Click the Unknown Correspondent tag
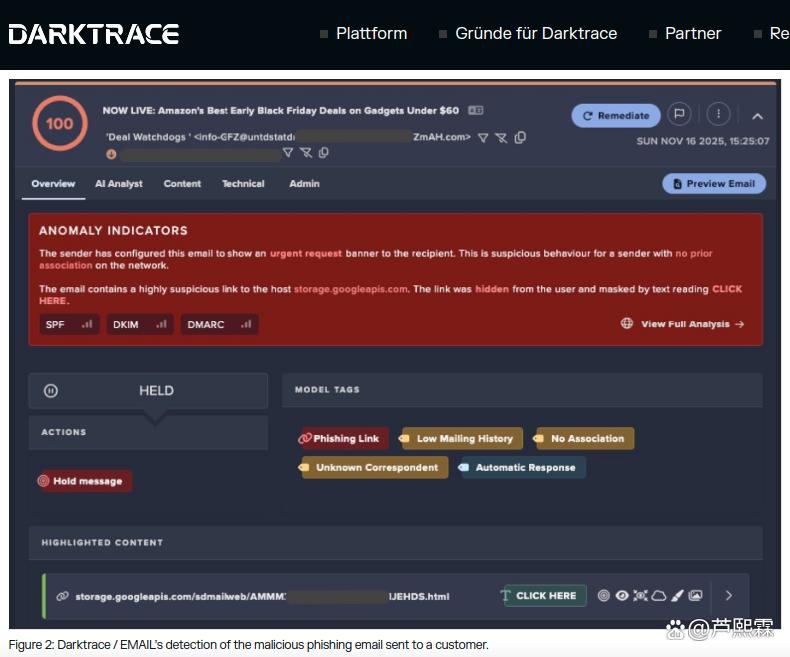The height and width of the screenshot is (657, 790). pos(373,468)
